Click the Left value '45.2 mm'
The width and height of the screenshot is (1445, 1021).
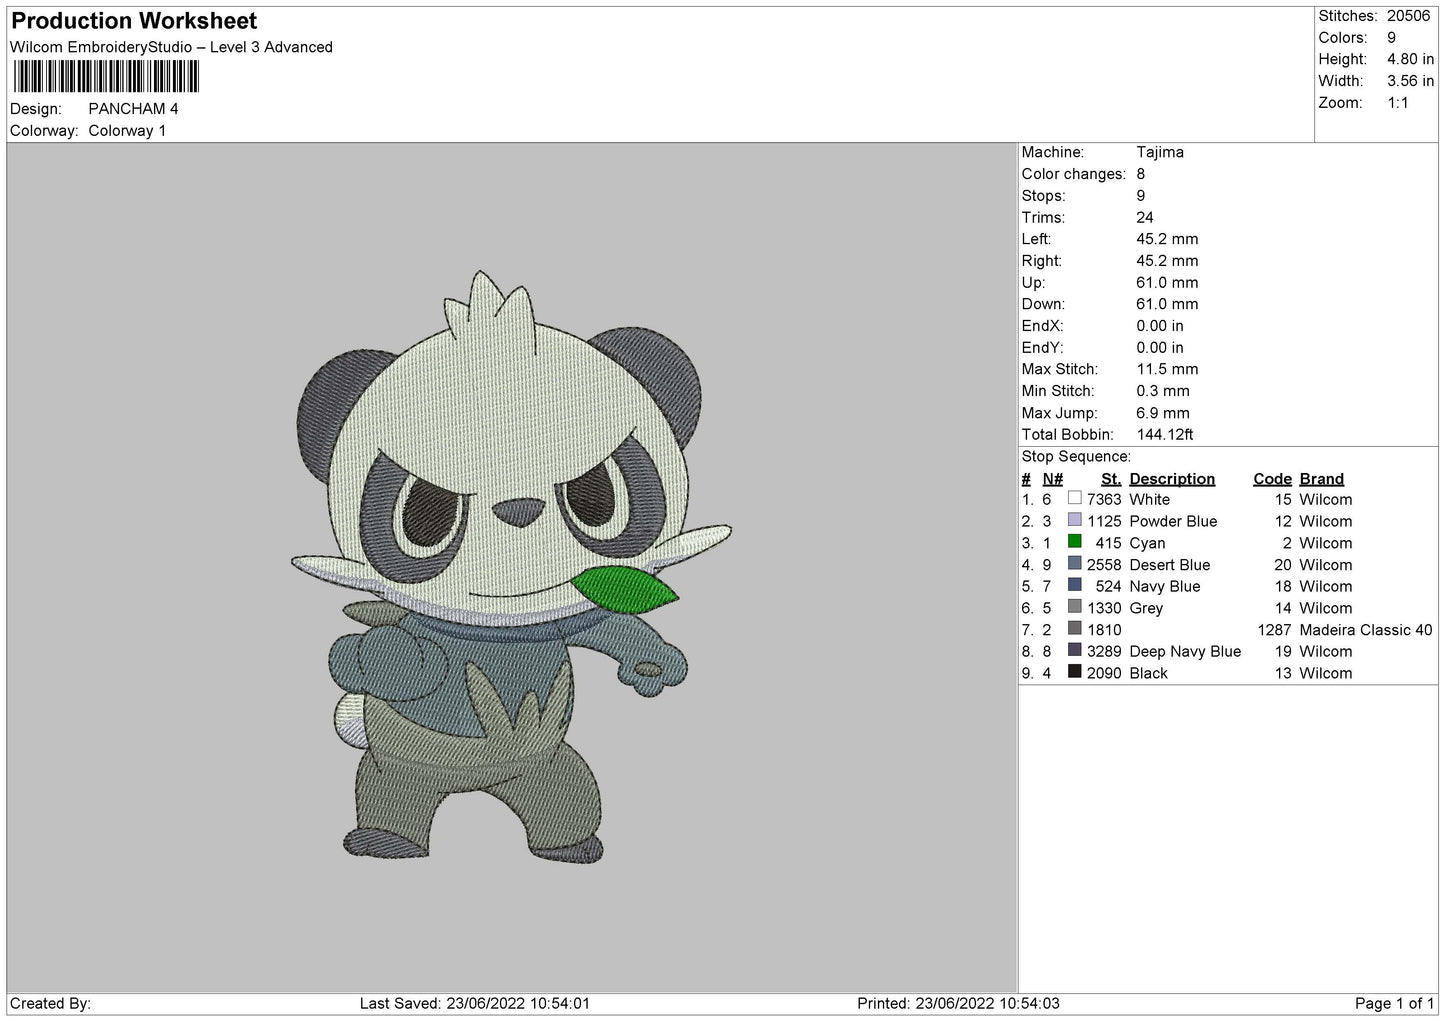[x=1167, y=239]
